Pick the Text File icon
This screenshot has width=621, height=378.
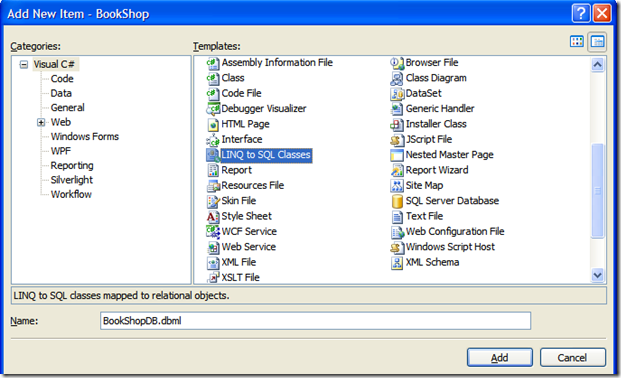click(397, 217)
